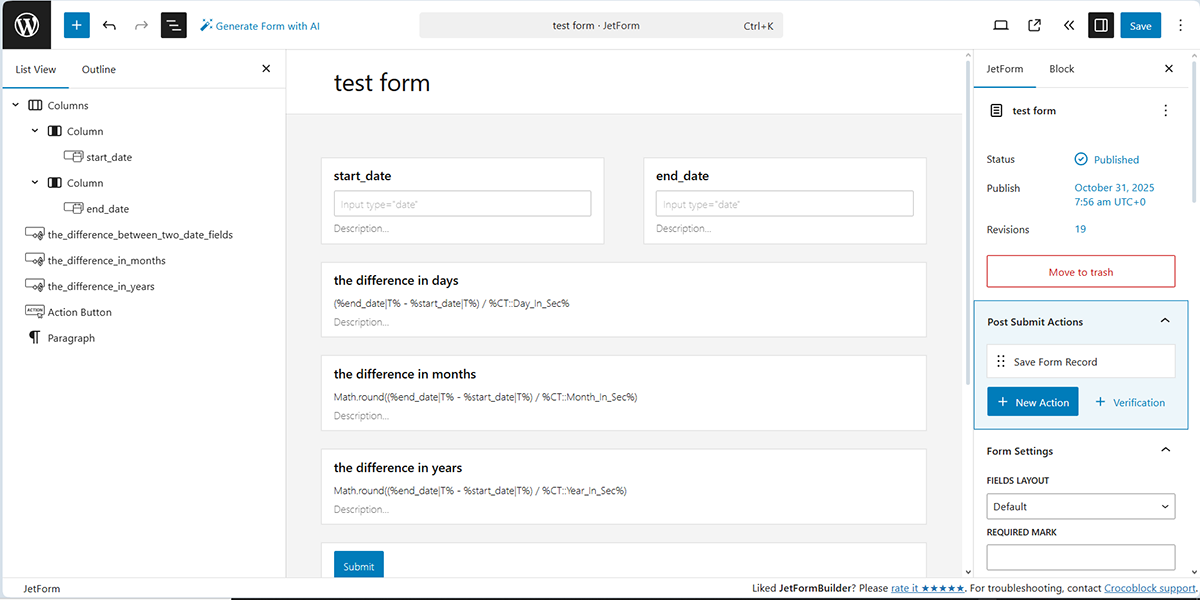Toggle the document overview list icon
1200x600 pixels.
click(174, 25)
